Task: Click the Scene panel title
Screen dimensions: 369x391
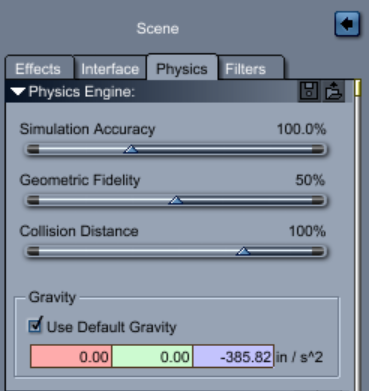Action: [x=158, y=29]
